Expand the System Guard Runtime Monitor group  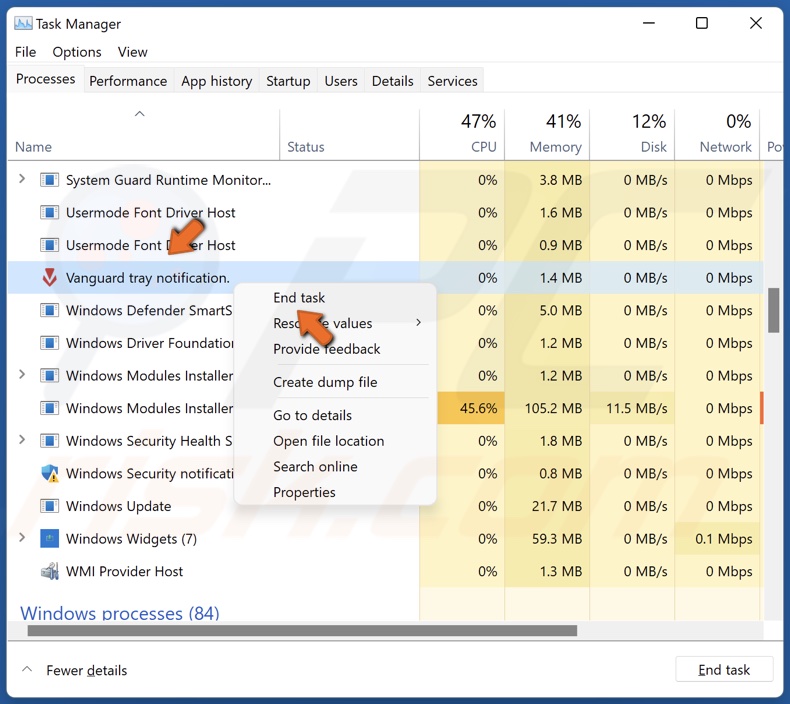pos(22,179)
